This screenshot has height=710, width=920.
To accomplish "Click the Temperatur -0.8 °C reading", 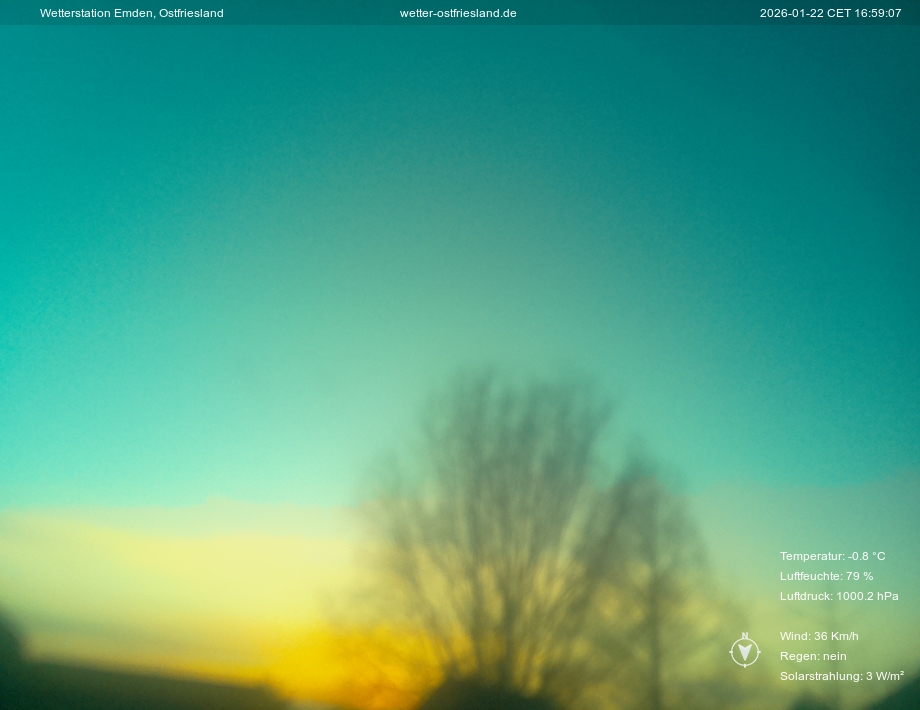I will [832, 556].
